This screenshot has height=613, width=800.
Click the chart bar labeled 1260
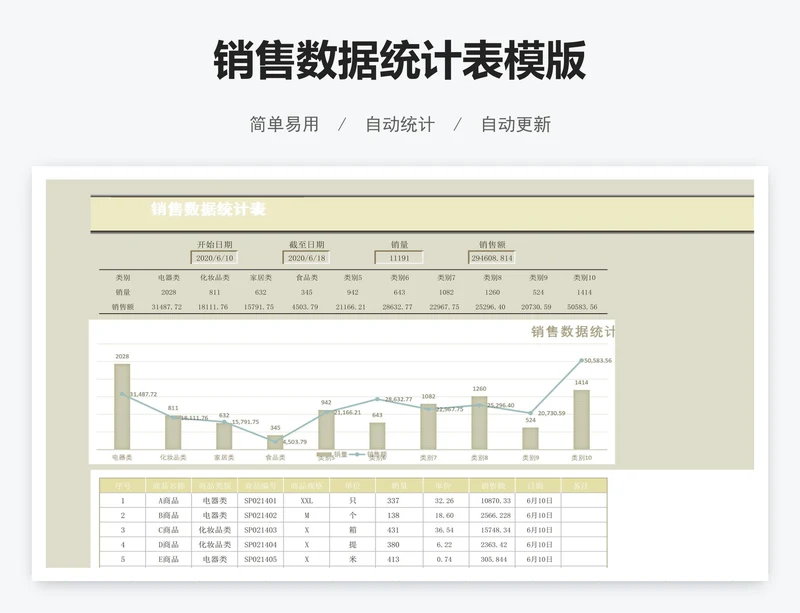(x=479, y=423)
